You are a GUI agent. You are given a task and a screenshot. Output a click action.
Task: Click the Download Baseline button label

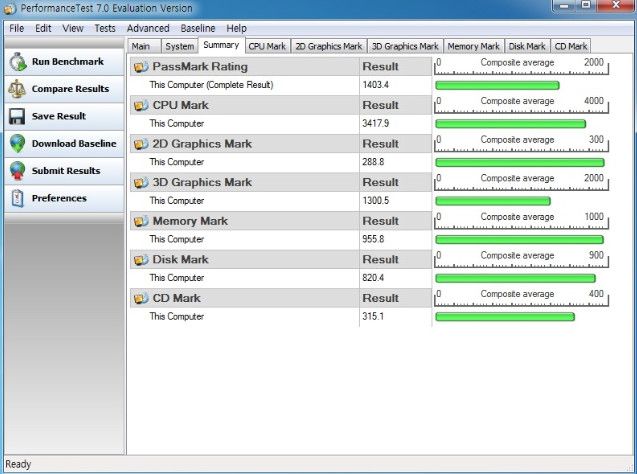click(74, 144)
